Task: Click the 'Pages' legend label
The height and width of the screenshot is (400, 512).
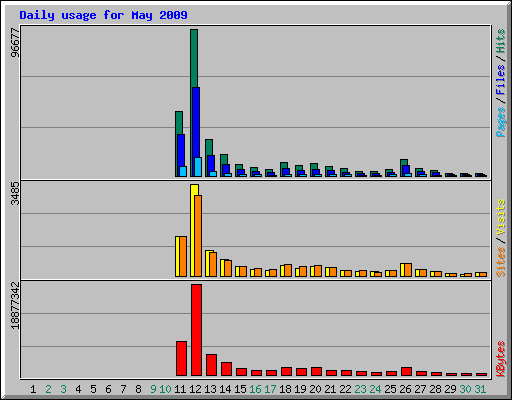Action: point(501,122)
